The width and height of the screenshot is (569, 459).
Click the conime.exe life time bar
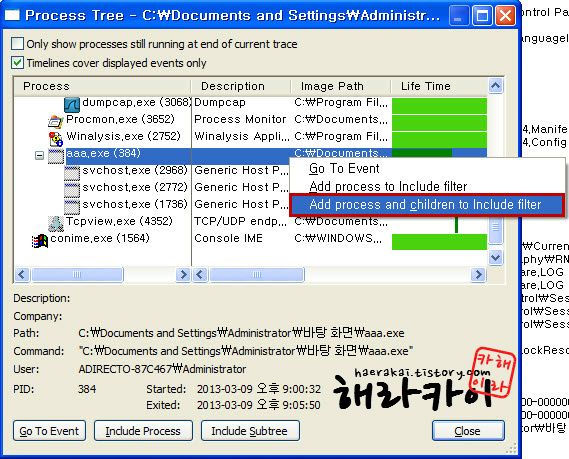[439, 242]
